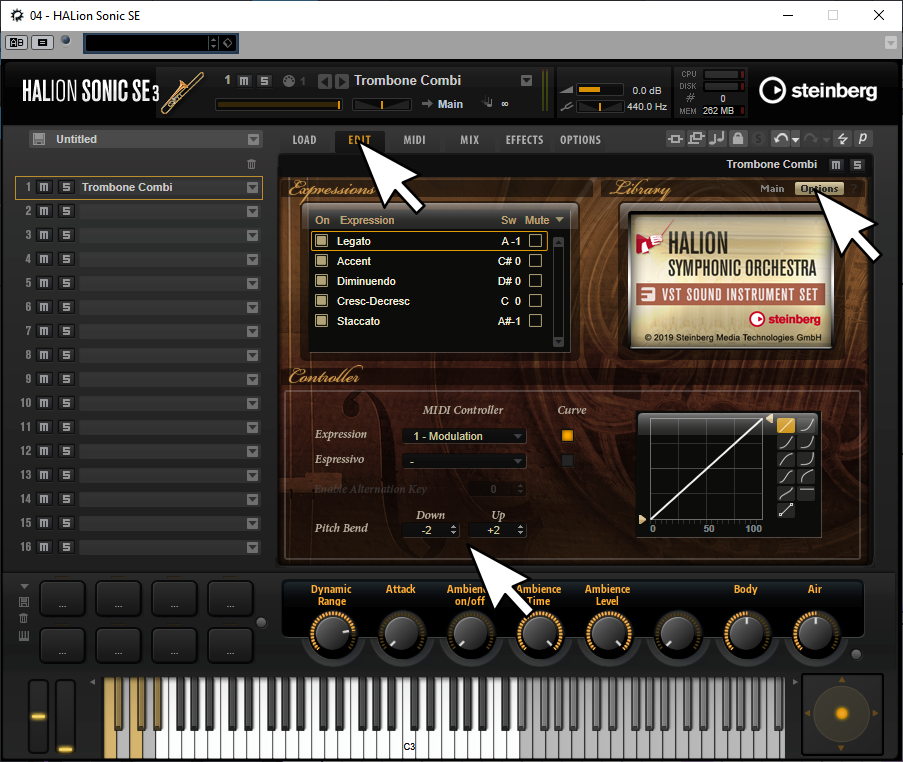Screen dimensions: 903x762
Task: Switch to the MIDI tab
Action: point(414,140)
